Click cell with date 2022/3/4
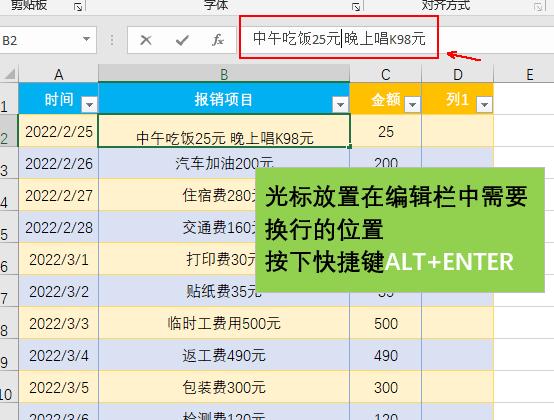554x420 pixels. [x=59, y=355]
